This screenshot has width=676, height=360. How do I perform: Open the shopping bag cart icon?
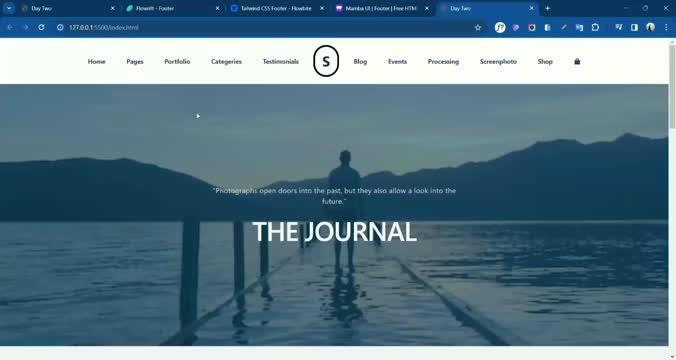577,62
